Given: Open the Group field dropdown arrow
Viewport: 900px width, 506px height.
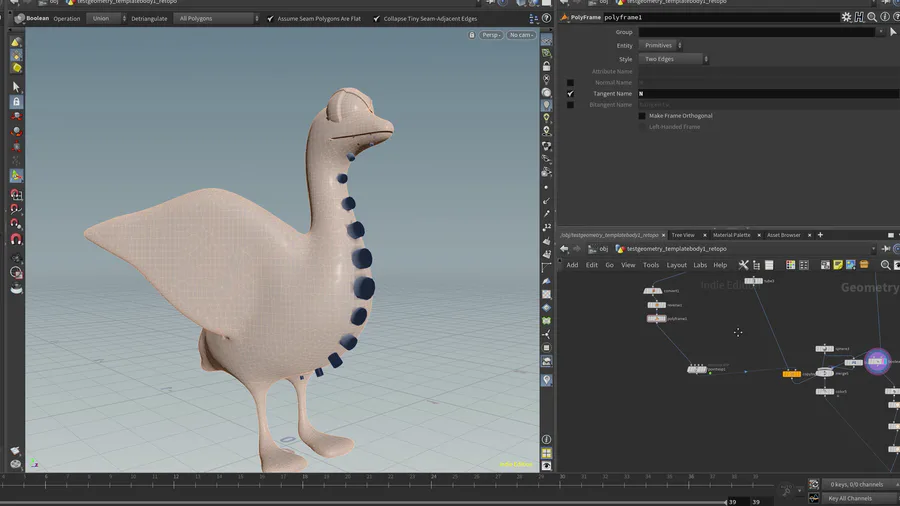Looking at the screenshot, I should click(881, 32).
